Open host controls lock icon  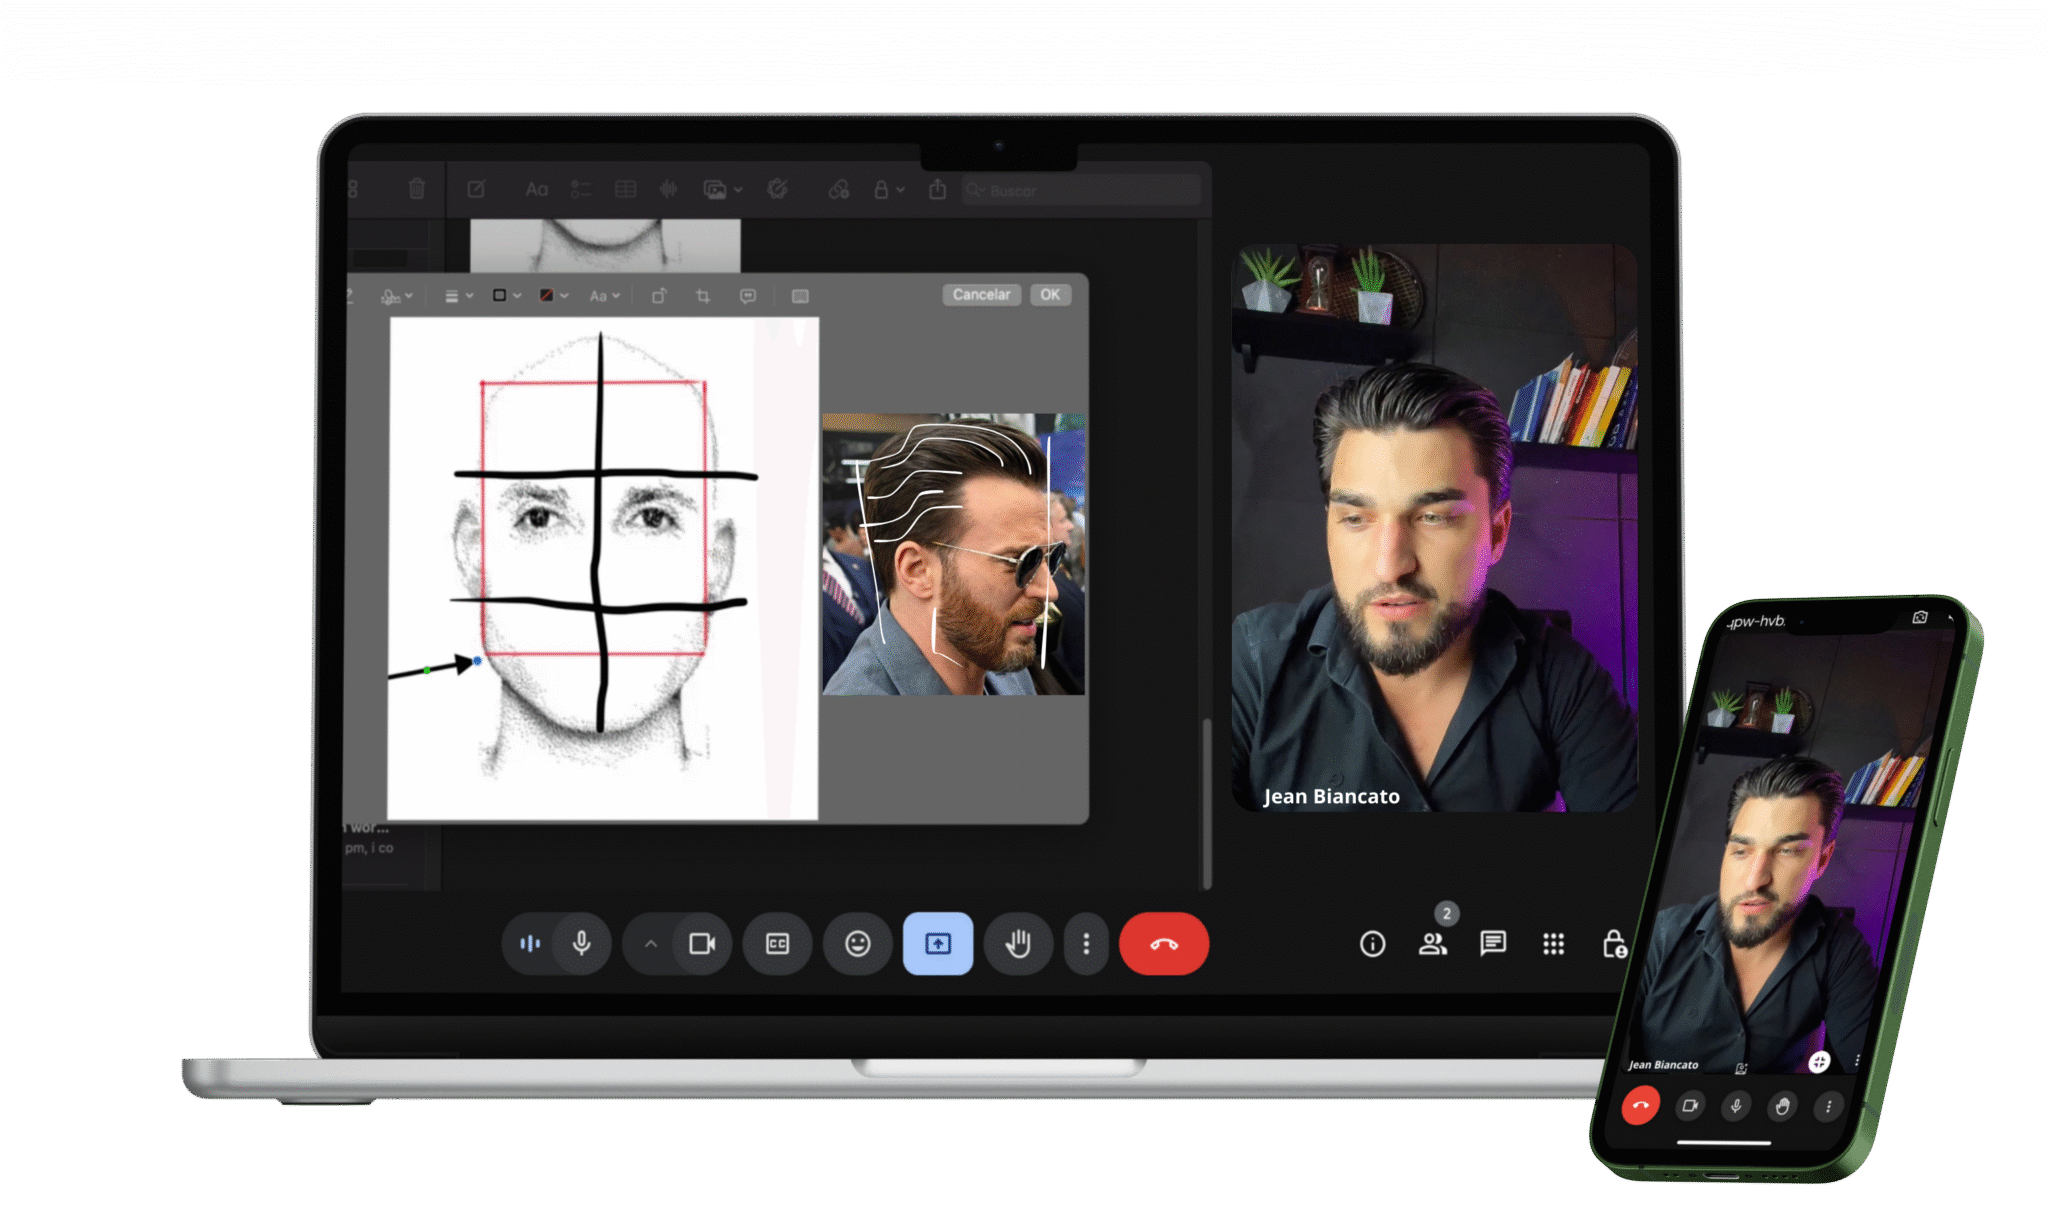coord(1614,944)
